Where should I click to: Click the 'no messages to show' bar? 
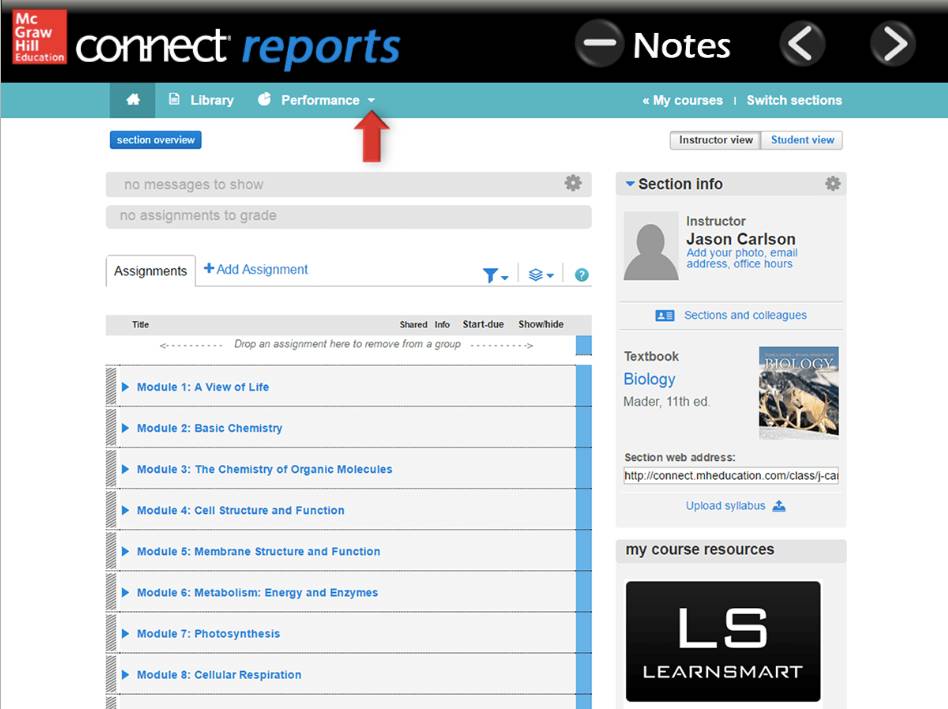click(348, 184)
